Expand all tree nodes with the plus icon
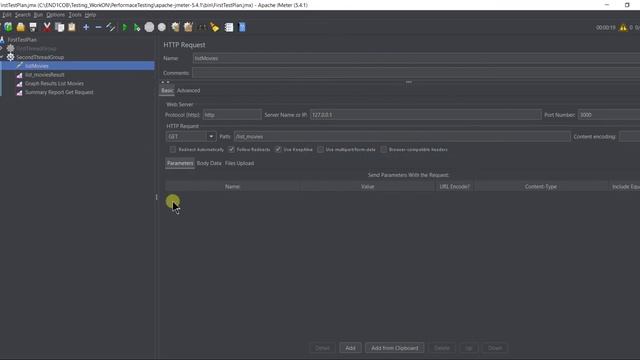 [x=86, y=27]
